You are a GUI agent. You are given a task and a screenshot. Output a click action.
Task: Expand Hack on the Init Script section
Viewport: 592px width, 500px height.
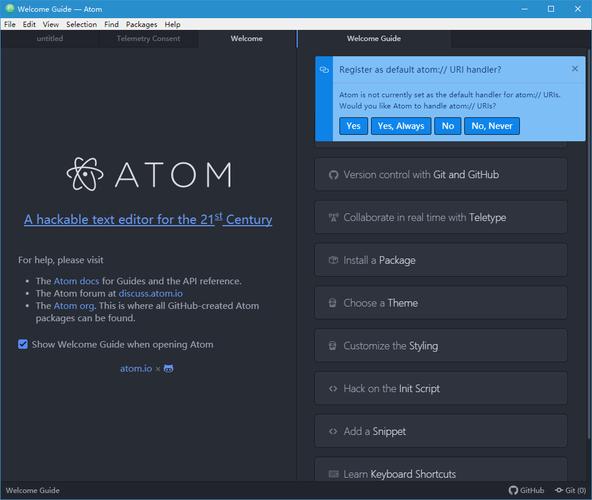tap(441, 388)
